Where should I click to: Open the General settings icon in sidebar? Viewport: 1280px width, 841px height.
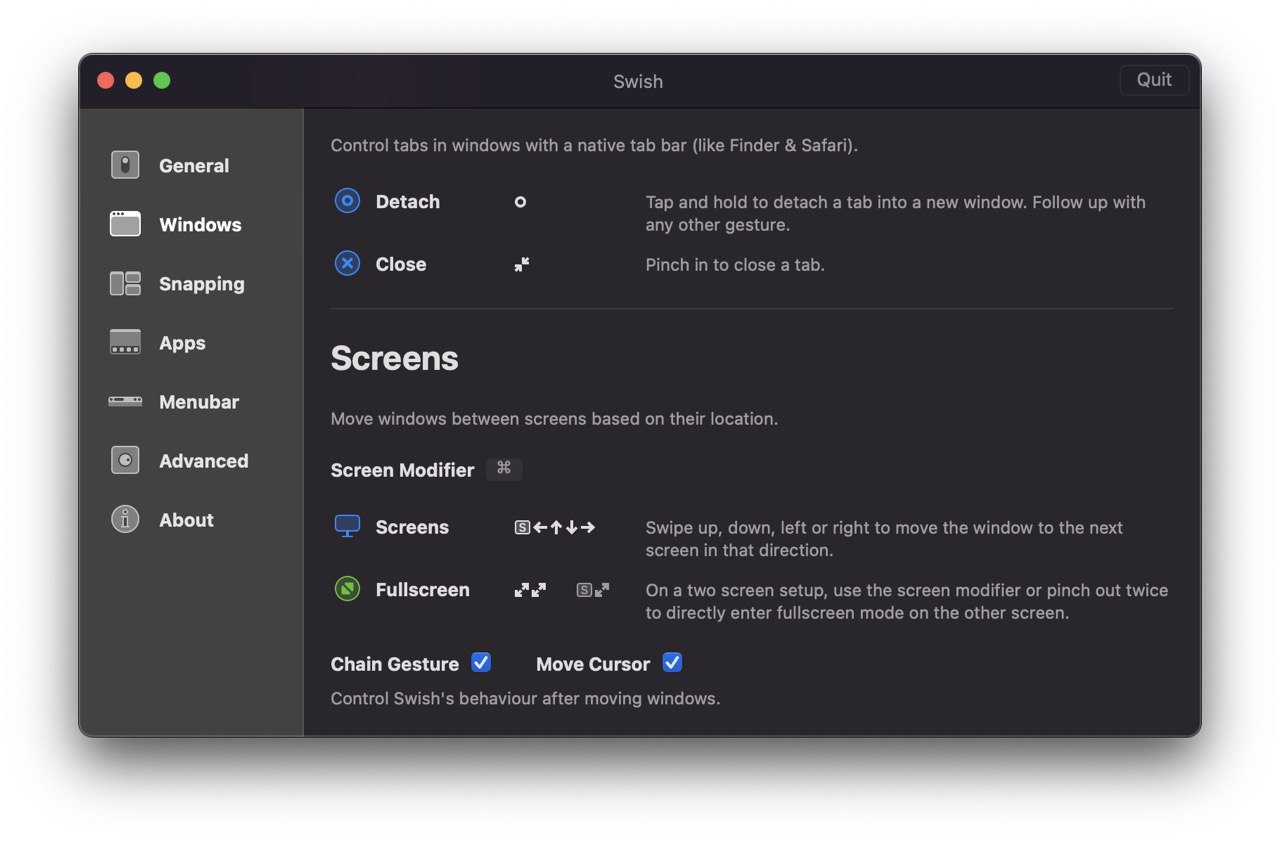125,165
